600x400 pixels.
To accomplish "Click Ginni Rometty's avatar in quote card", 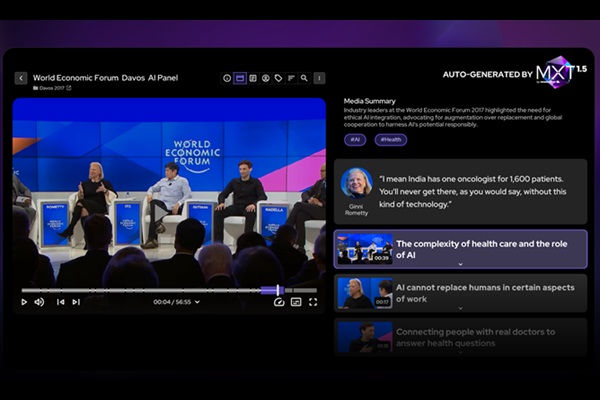I will [x=357, y=183].
